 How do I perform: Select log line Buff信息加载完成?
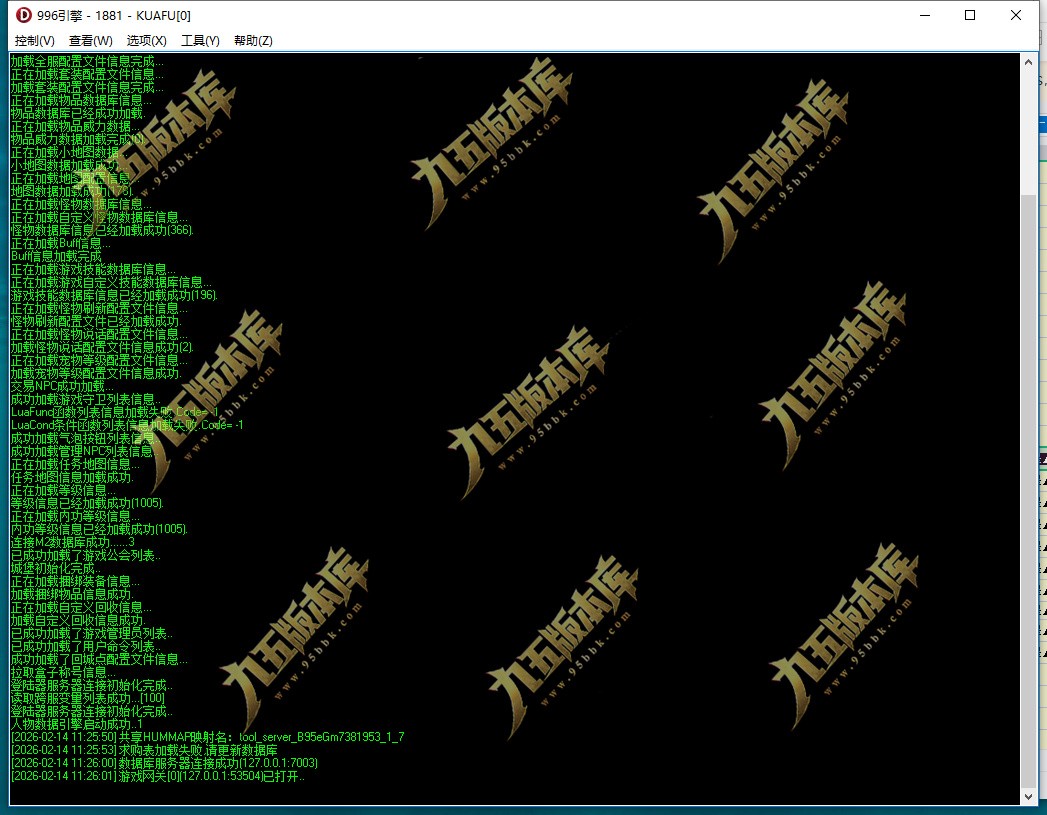click(56, 256)
